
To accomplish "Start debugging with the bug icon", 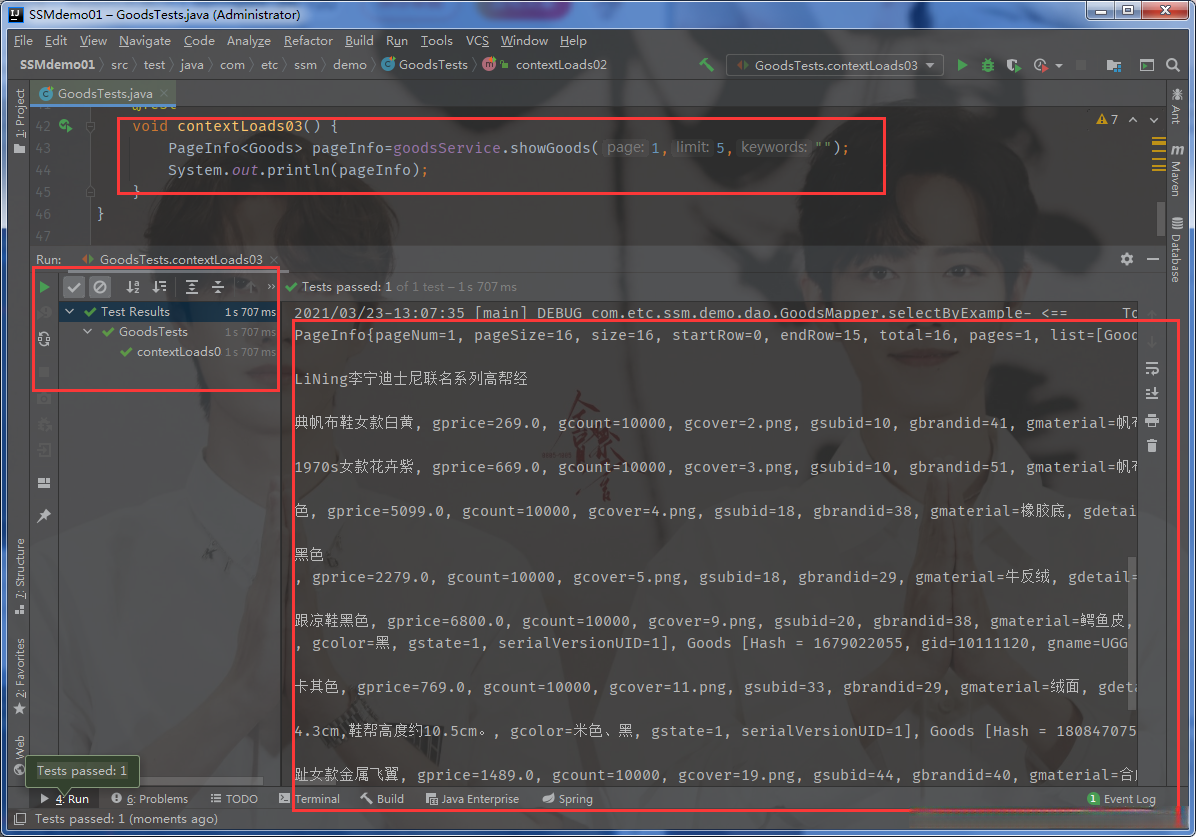I will [x=988, y=66].
